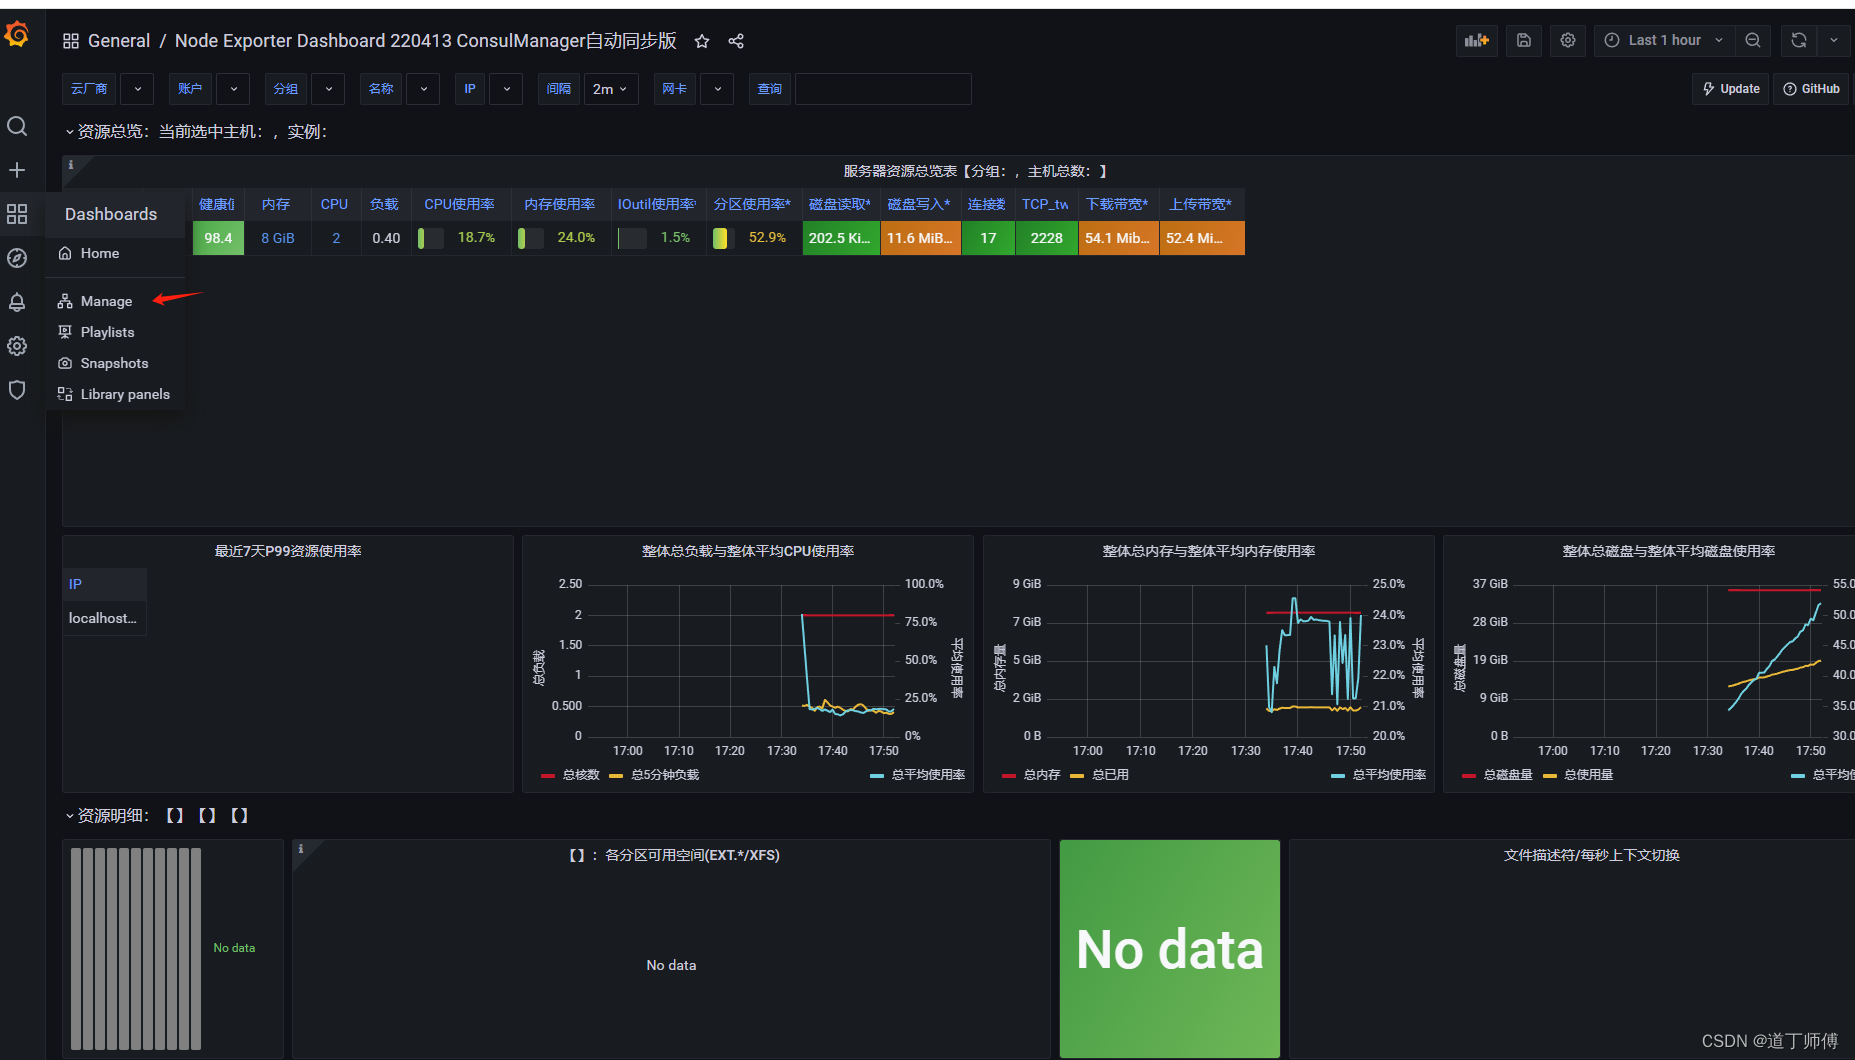
Task: Click the localhost row in P99 table
Action: click(103, 619)
